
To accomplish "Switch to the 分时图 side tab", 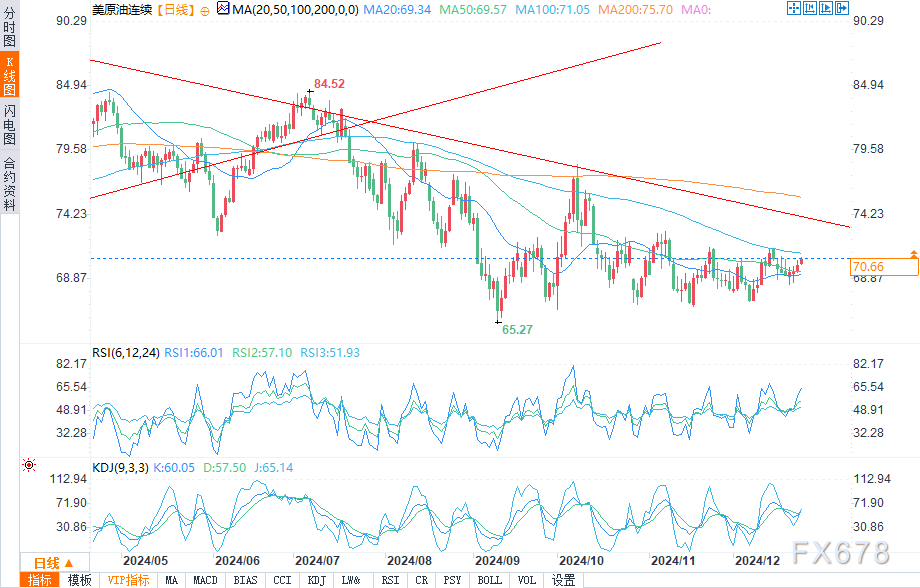I will (9, 29).
